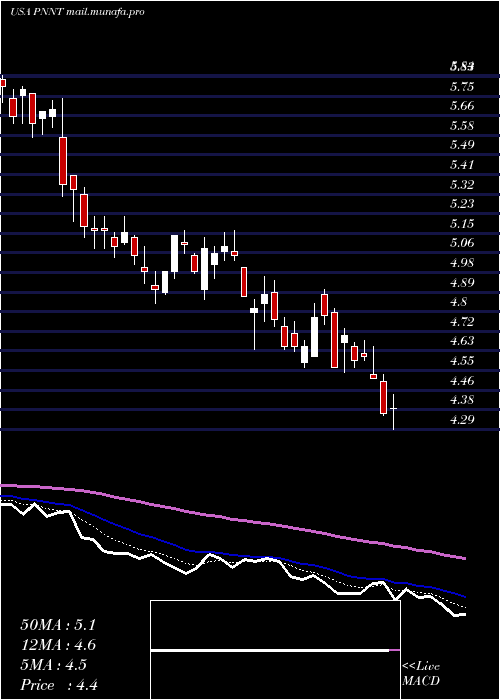This screenshot has height=700, width=500.
Task: Click the 5.06 price axis label
Action: 462,243
